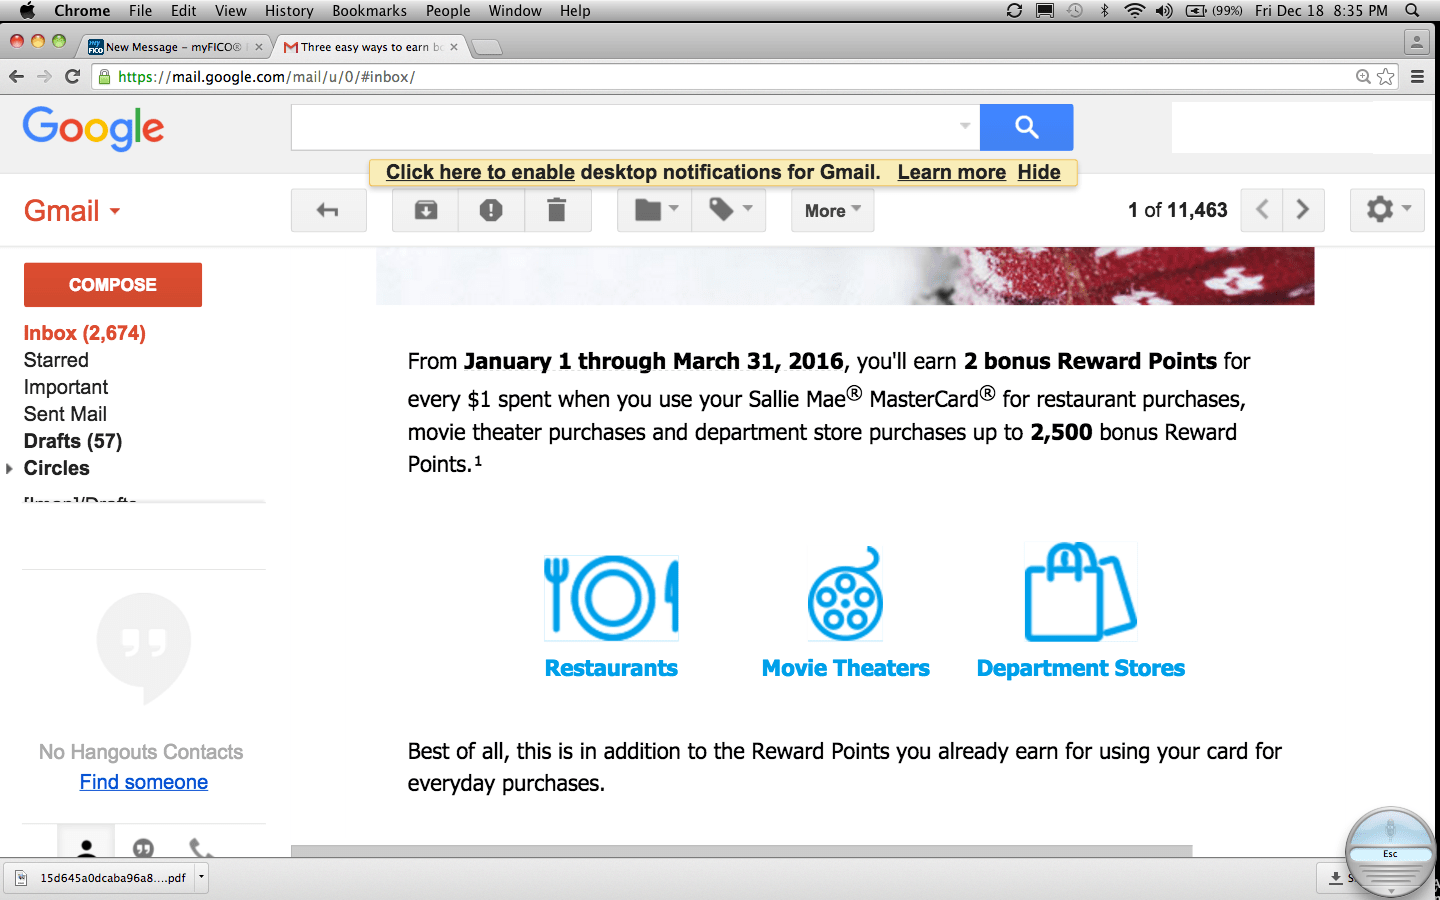Image resolution: width=1440 pixels, height=900 pixels.
Task: Expand the Circles section triangle
Action: tap(9, 468)
